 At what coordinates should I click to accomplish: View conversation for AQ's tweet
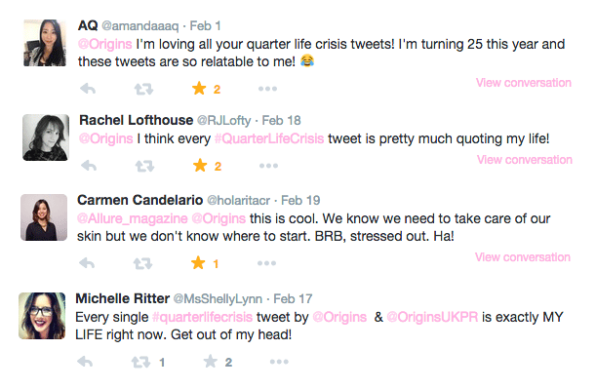click(523, 83)
